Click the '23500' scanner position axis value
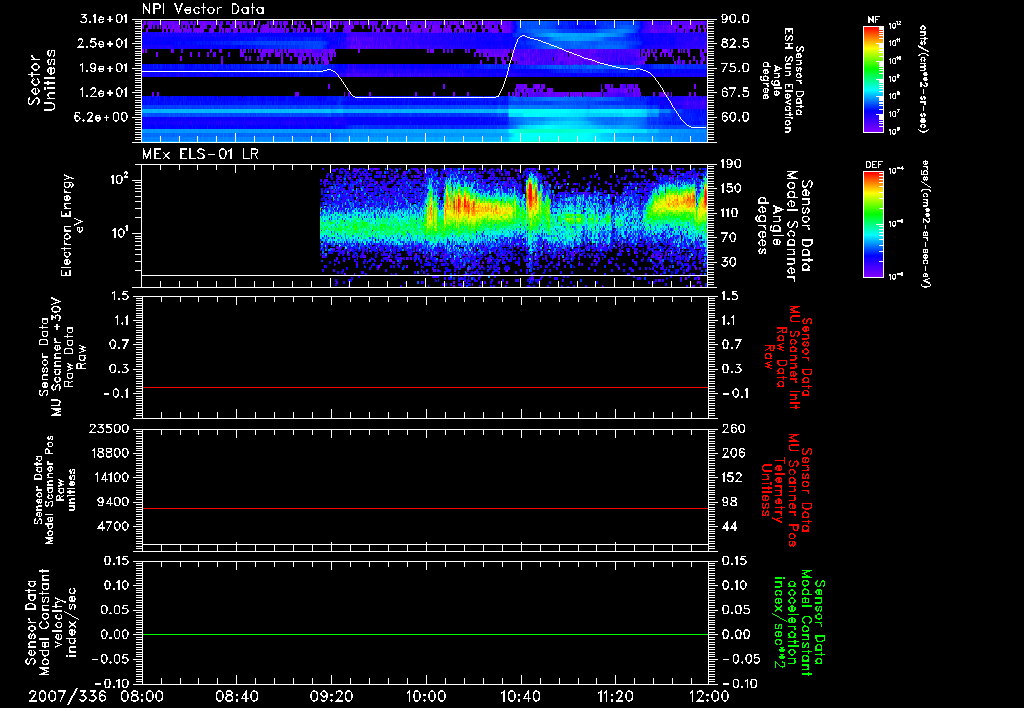 [x=110, y=429]
